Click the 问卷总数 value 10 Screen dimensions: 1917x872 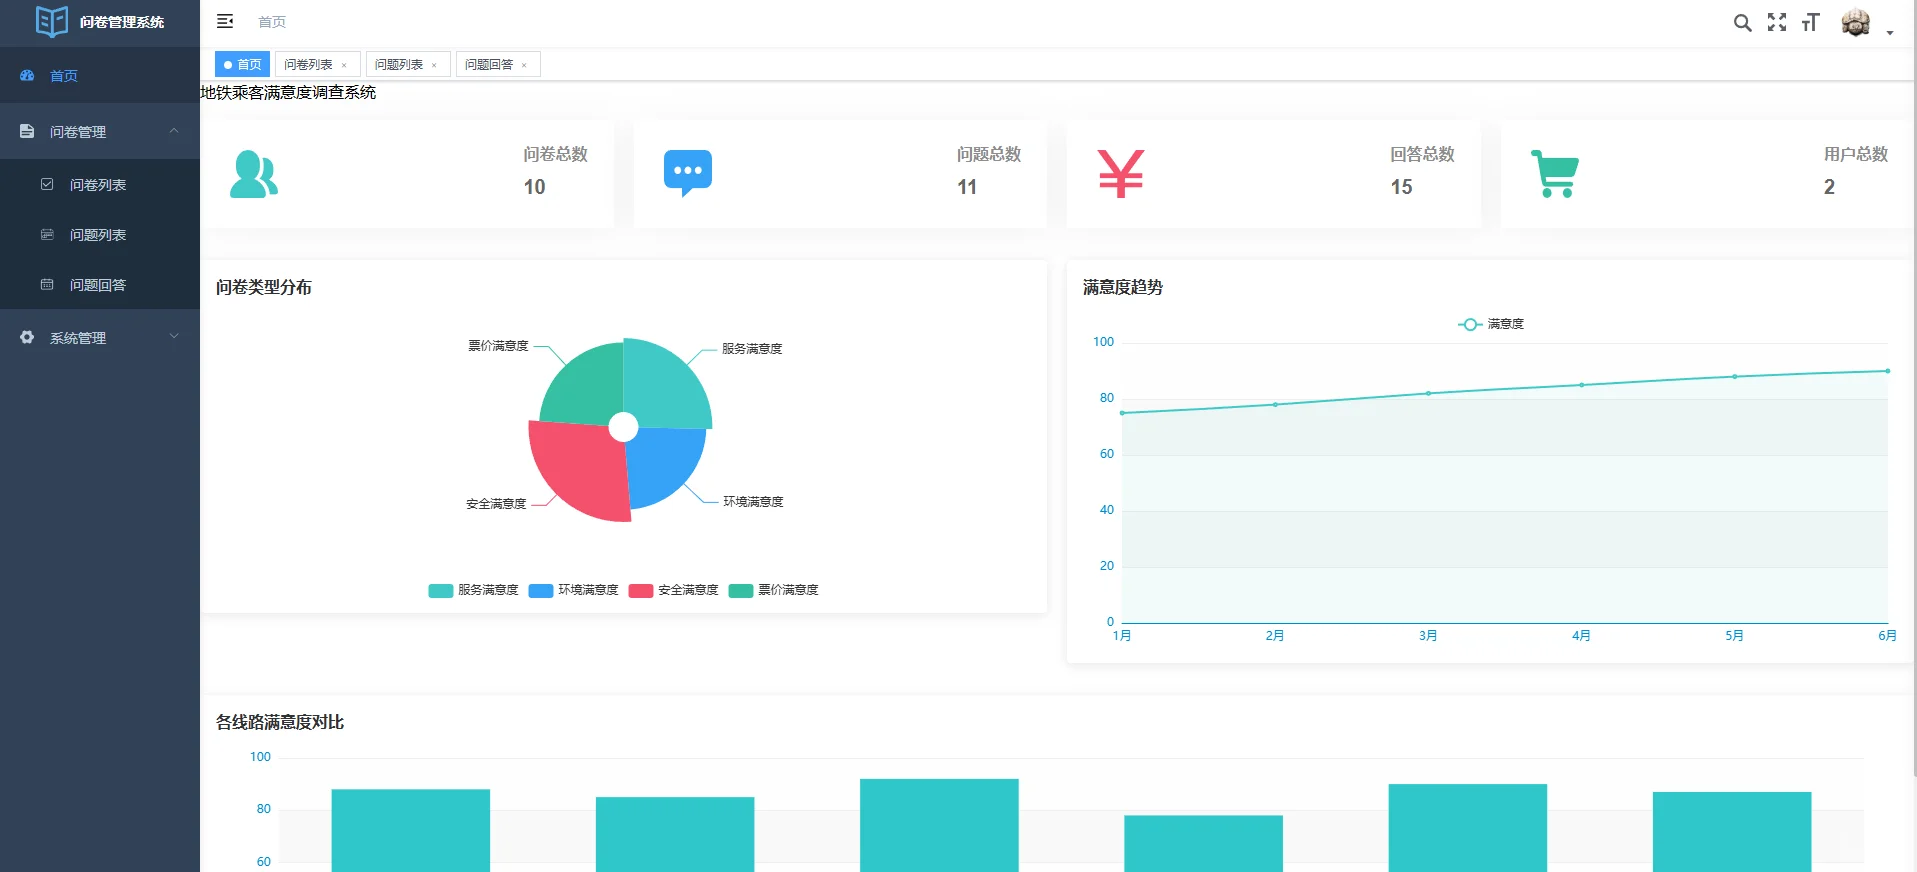click(535, 187)
